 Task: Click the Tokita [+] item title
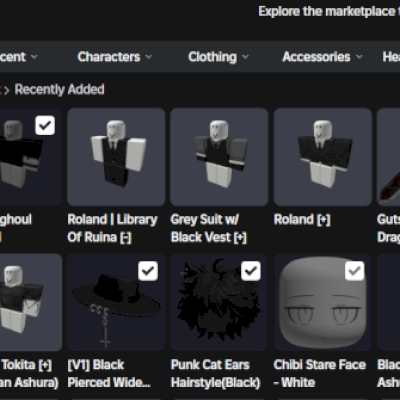(29, 374)
